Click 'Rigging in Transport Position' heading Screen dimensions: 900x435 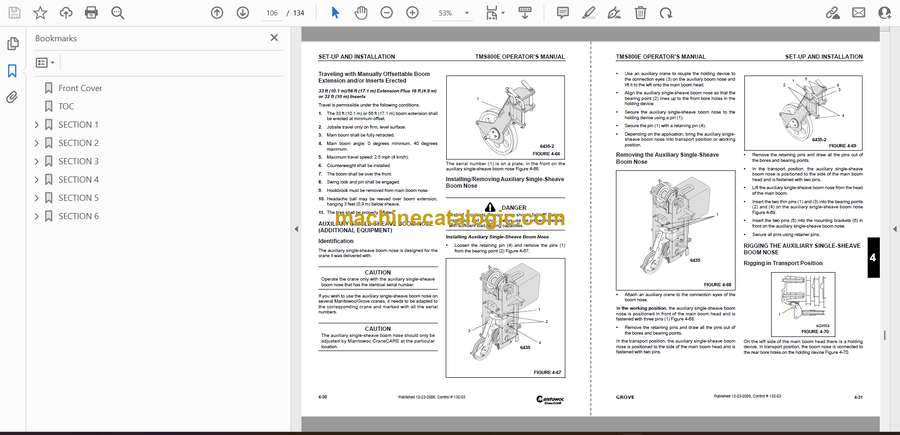783,263
